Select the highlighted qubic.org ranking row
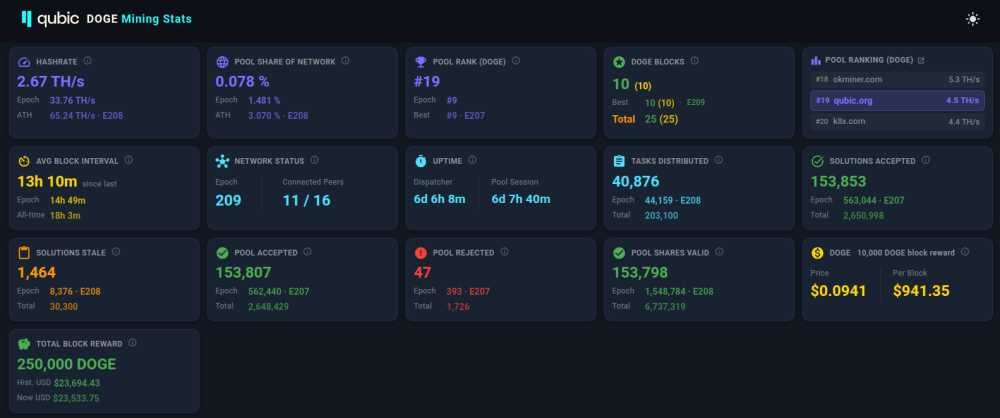This screenshot has width=1000, height=418. (897, 100)
